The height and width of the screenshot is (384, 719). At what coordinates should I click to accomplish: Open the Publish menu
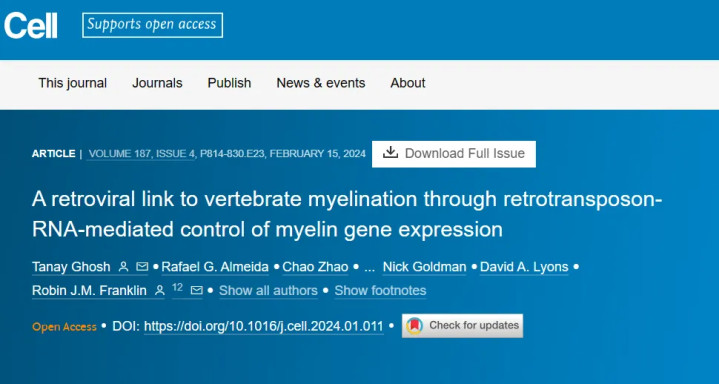(x=229, y=83)
